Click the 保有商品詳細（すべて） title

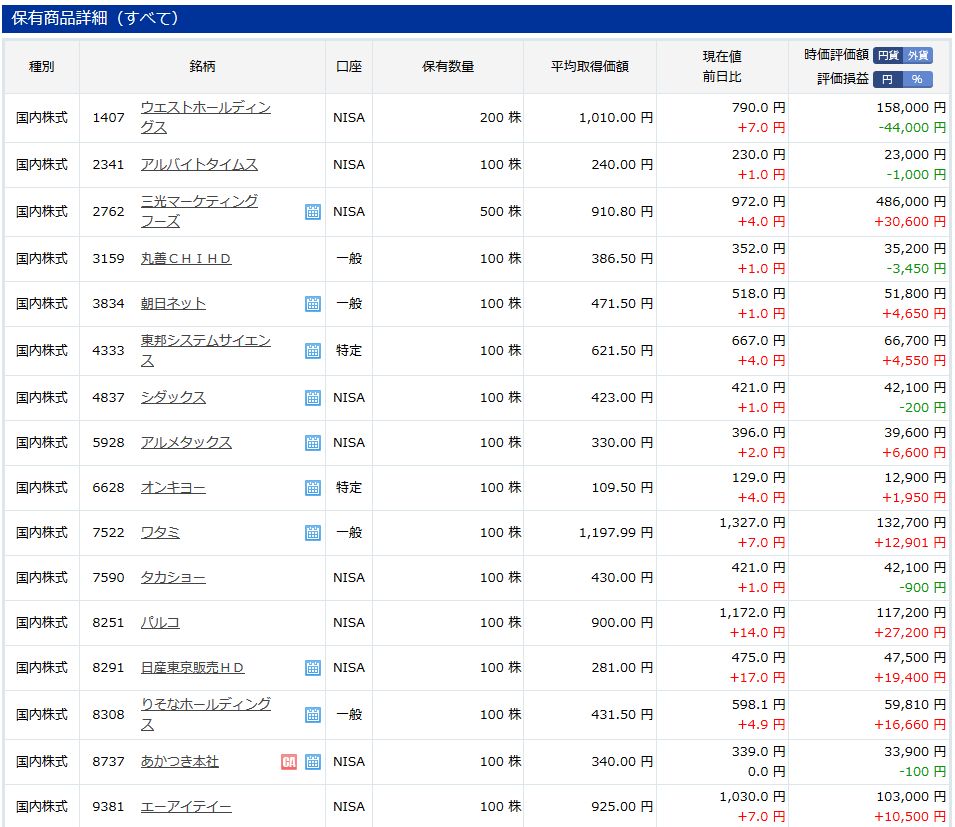coord(95,18)
